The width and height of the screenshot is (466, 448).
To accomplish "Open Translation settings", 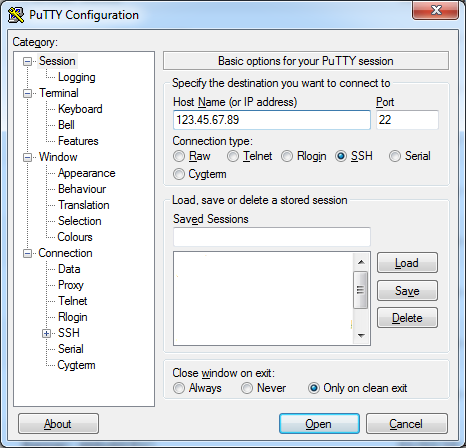I will coord(84,205).
